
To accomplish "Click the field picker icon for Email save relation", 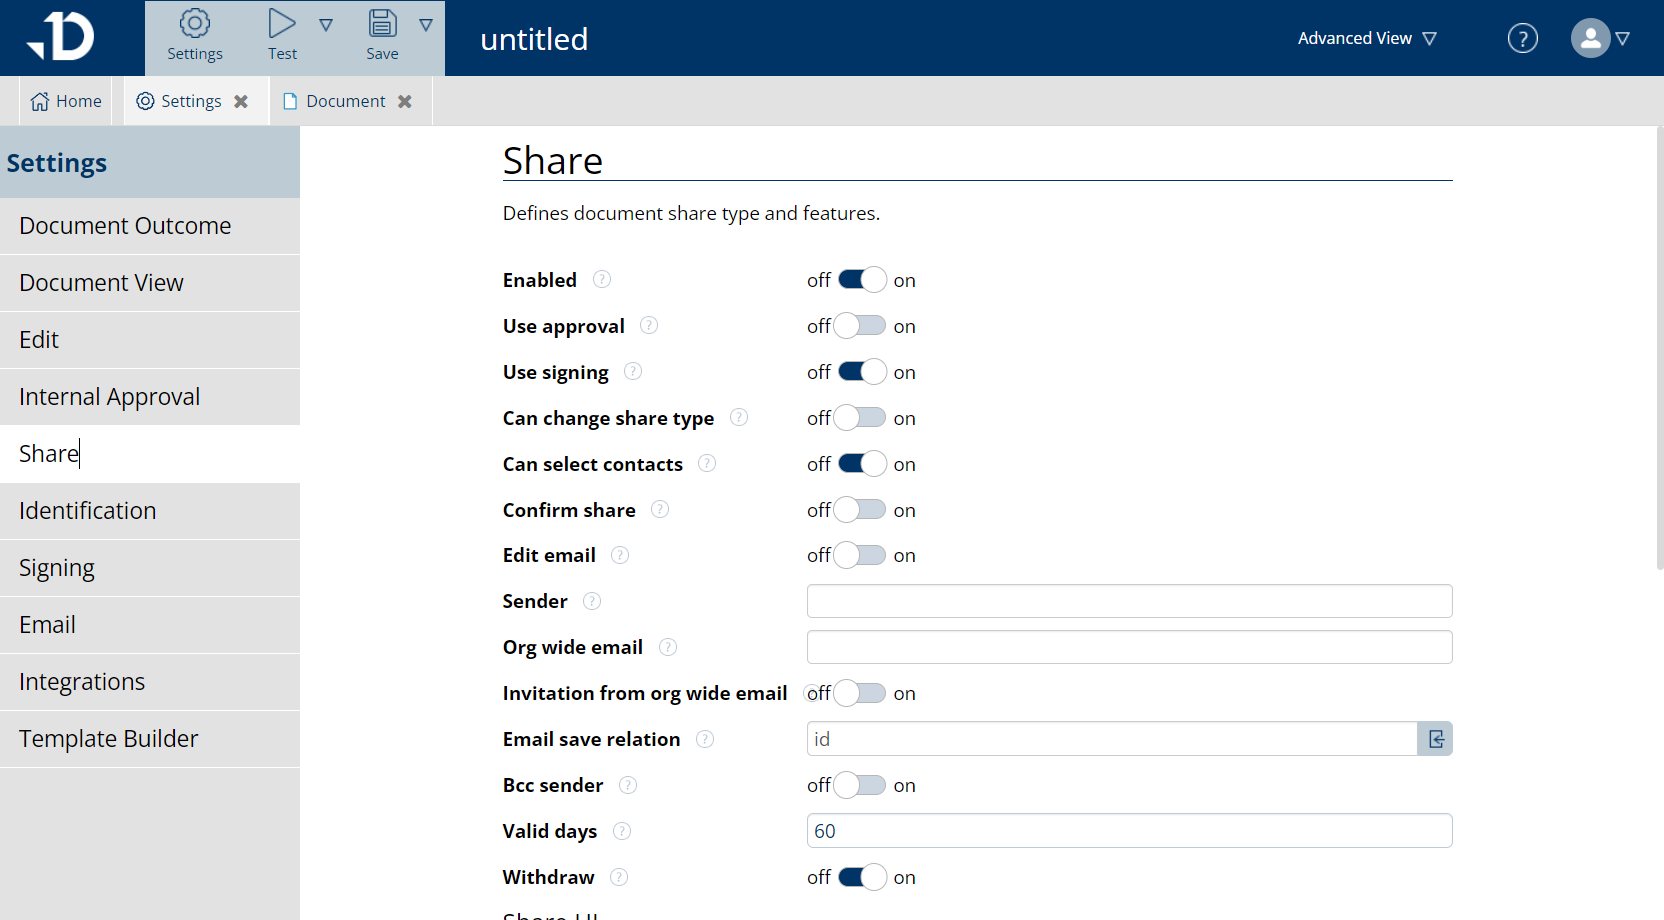I will pos(1435,739).
